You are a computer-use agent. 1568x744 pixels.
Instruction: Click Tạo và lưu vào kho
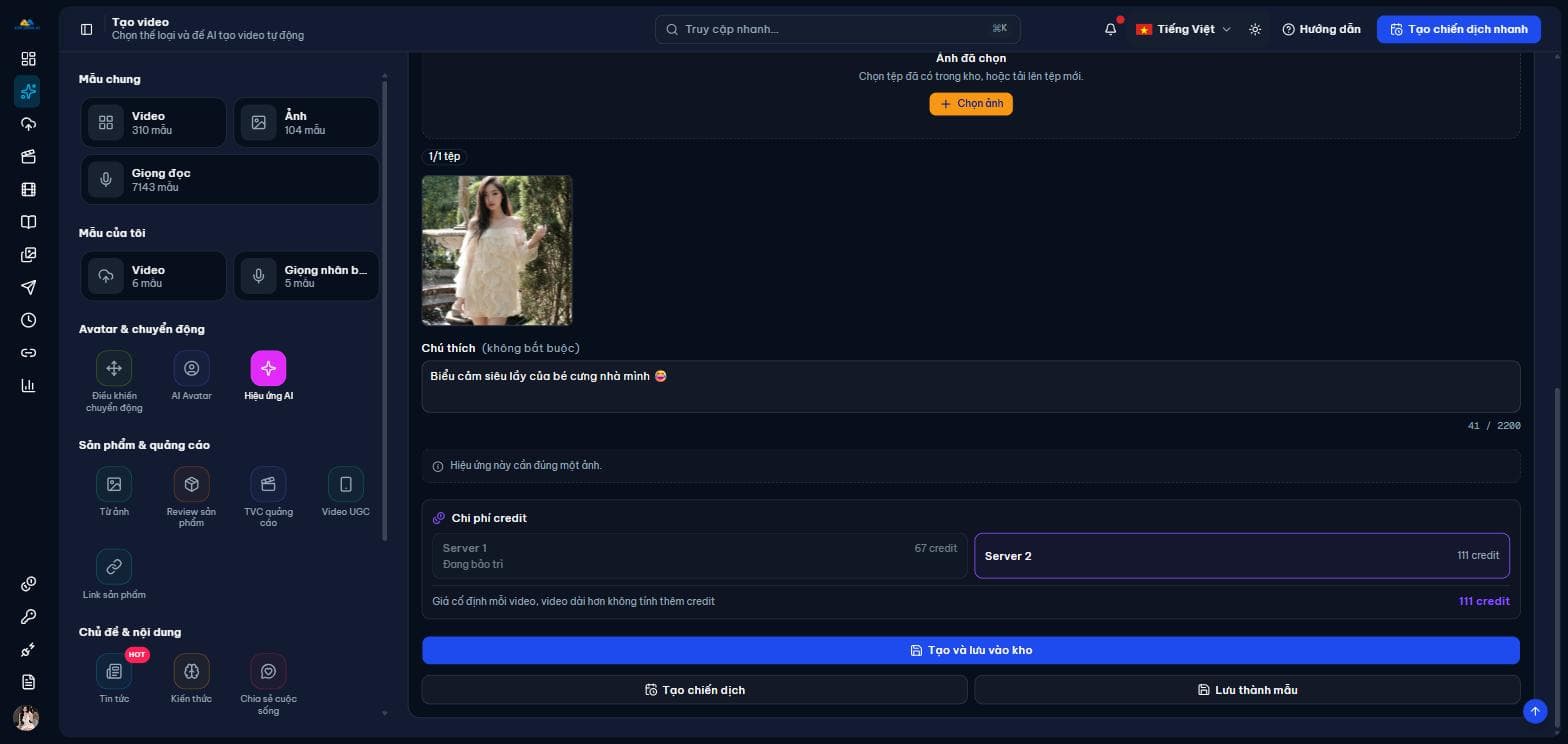[971, 650]
